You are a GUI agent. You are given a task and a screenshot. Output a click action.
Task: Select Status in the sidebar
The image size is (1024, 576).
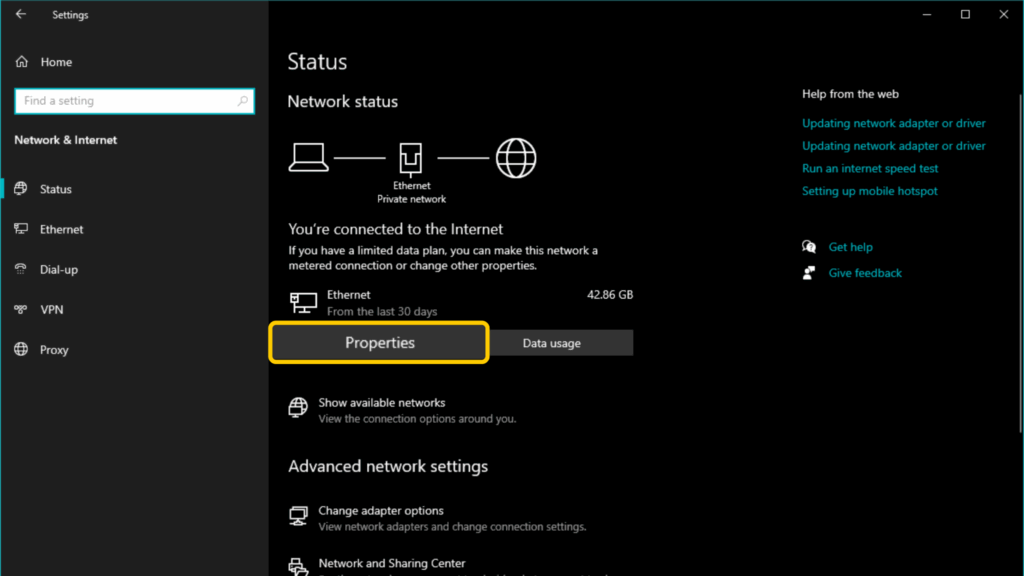[x=56, y=189]
